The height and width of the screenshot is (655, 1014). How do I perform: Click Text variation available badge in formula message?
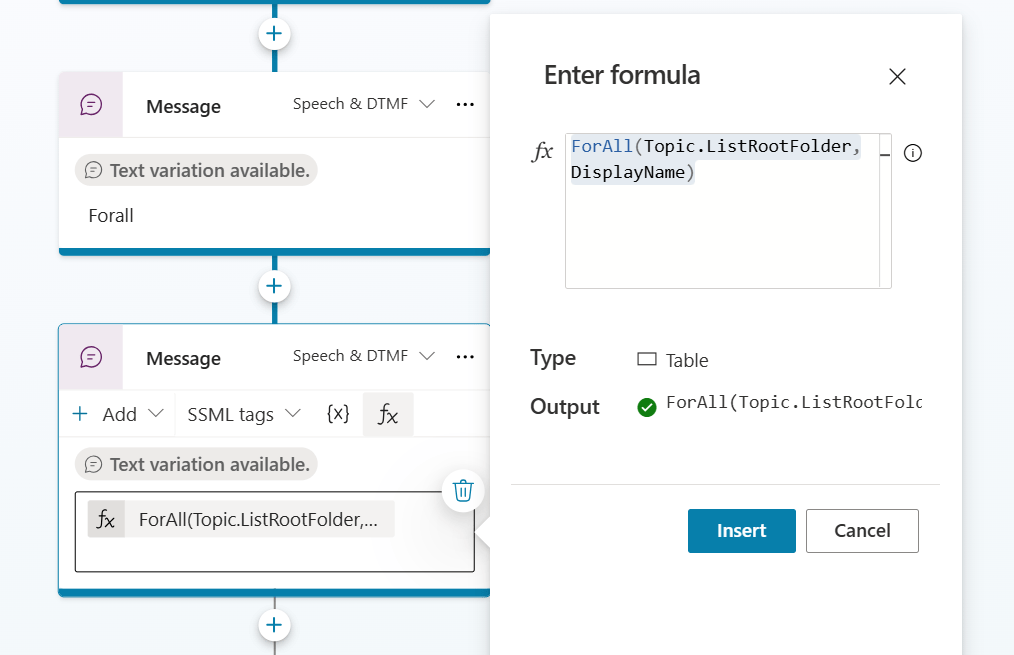pos(196,464)
